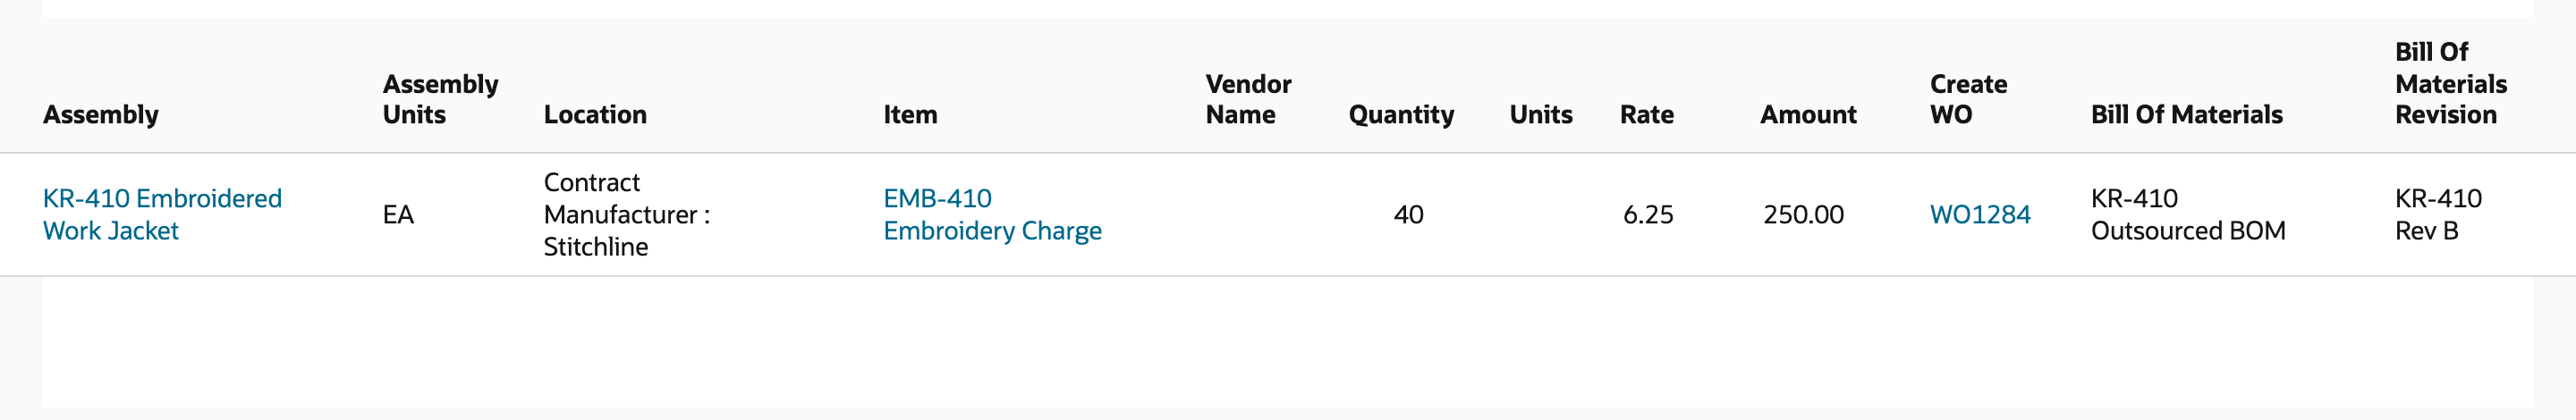Select the Contract Manufacturer : Stitchline location cell
The image size is (2576, 420).
pyautogui.click(x=627, y=214)
